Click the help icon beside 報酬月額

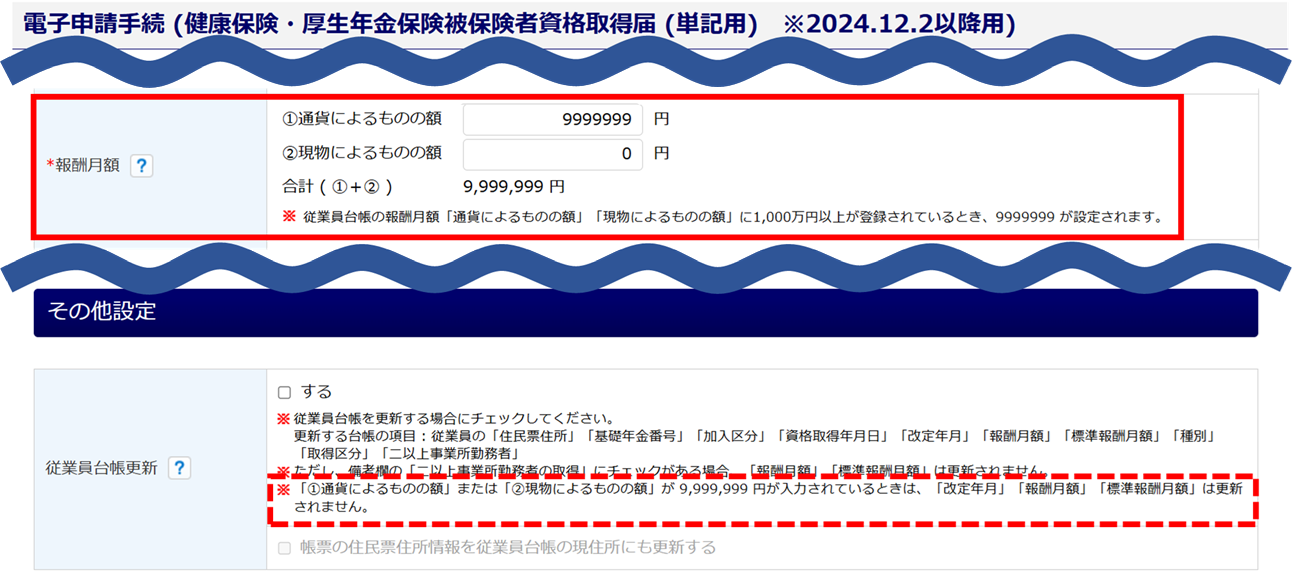coord(142,166)
